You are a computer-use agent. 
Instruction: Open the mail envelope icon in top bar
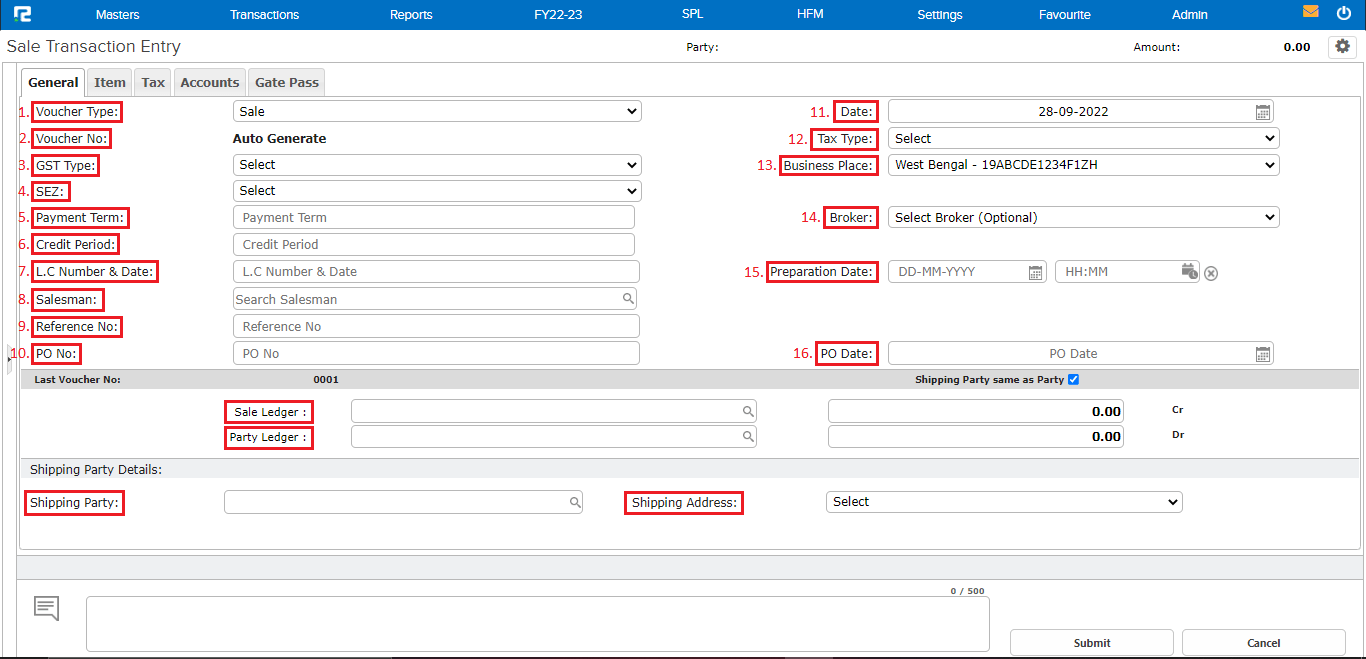point(1313,11)
